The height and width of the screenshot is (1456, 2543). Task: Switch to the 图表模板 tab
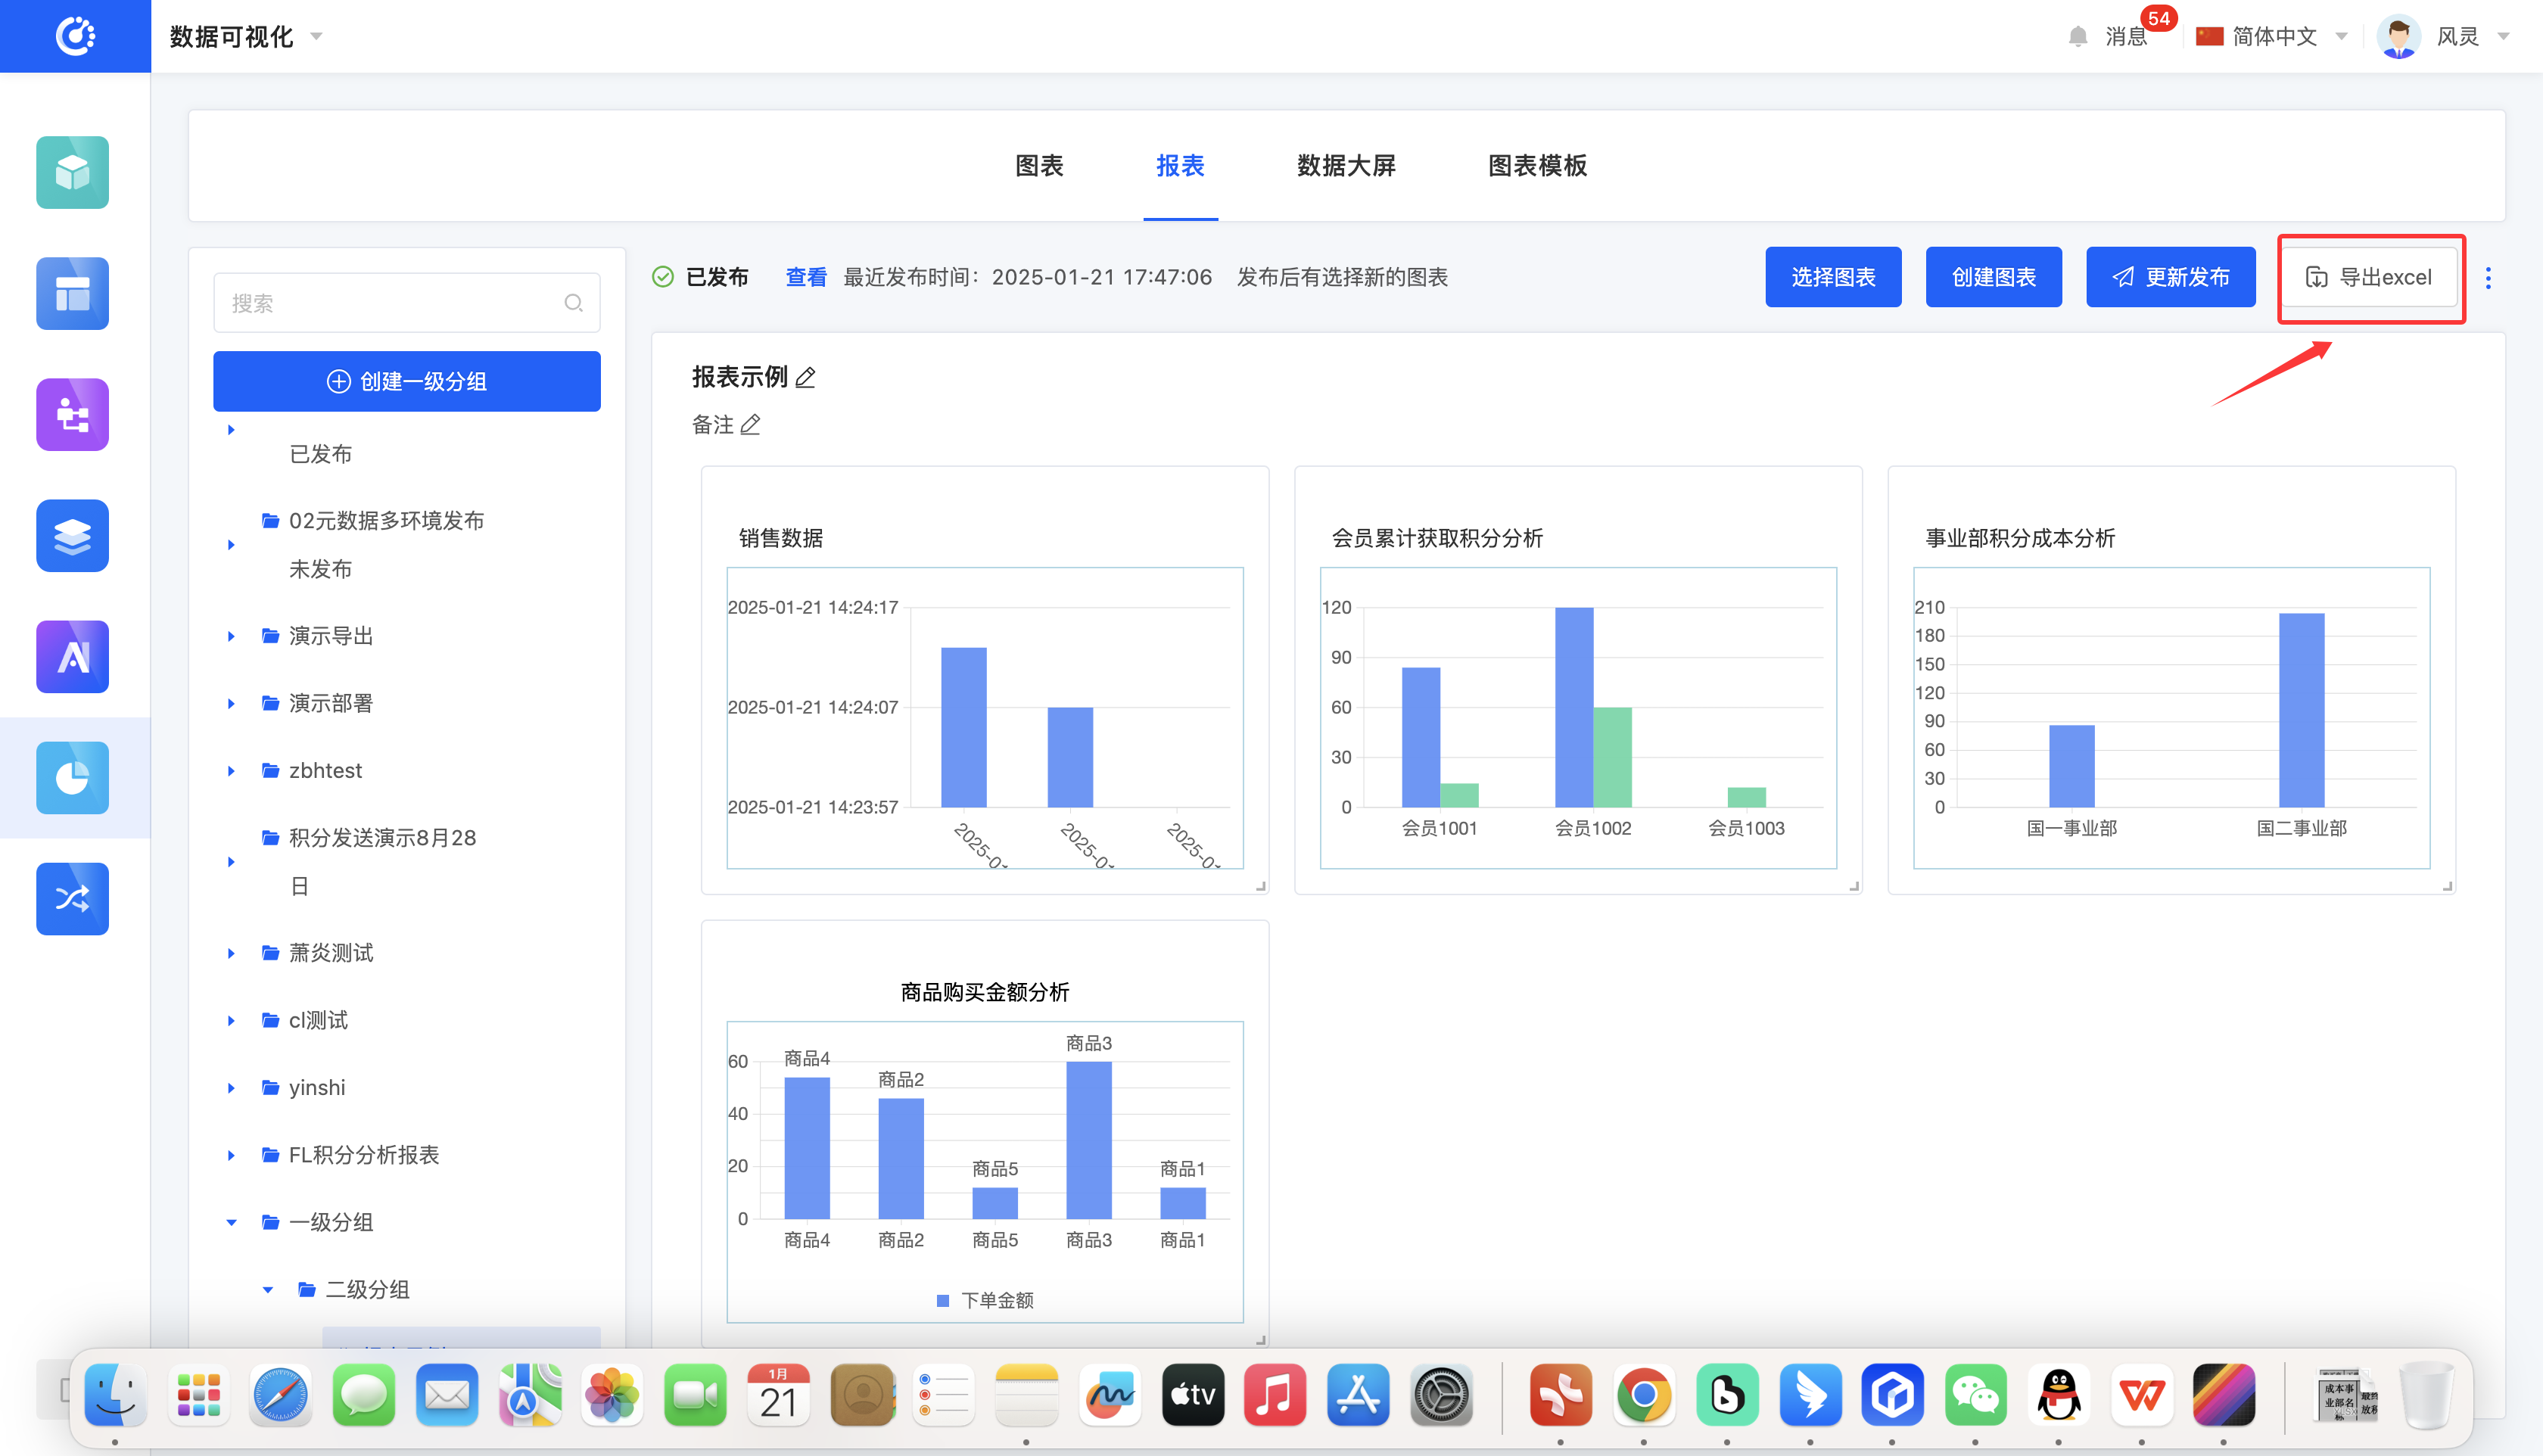click(x=1537, y=166)
